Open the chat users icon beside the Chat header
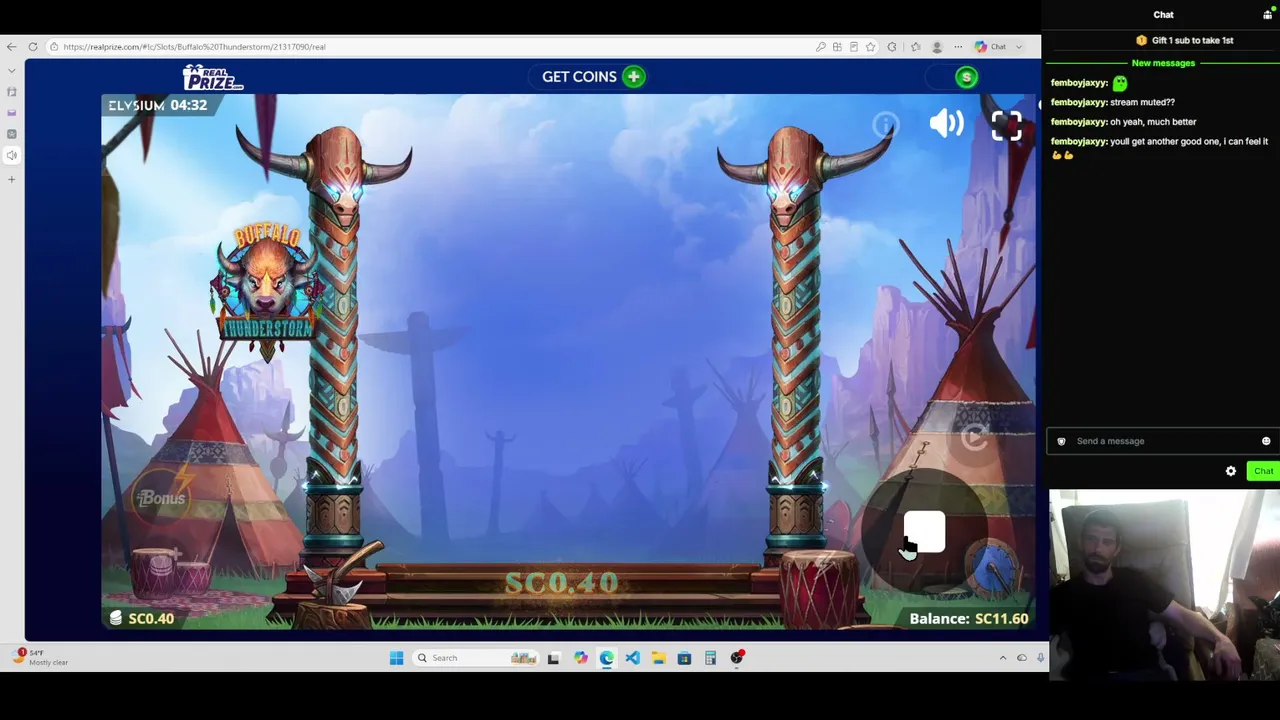The width and height of the screenshot is (1280, 720). (1268, 14)
